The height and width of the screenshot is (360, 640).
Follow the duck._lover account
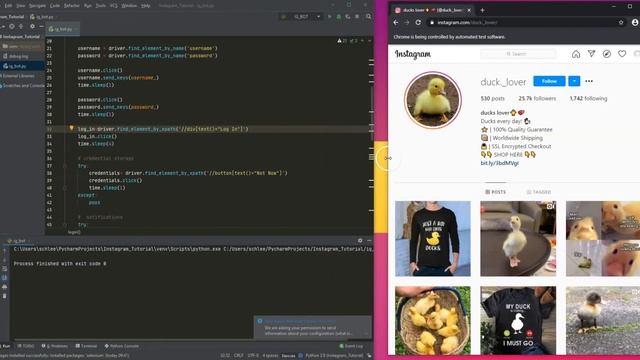click(549, 81)
